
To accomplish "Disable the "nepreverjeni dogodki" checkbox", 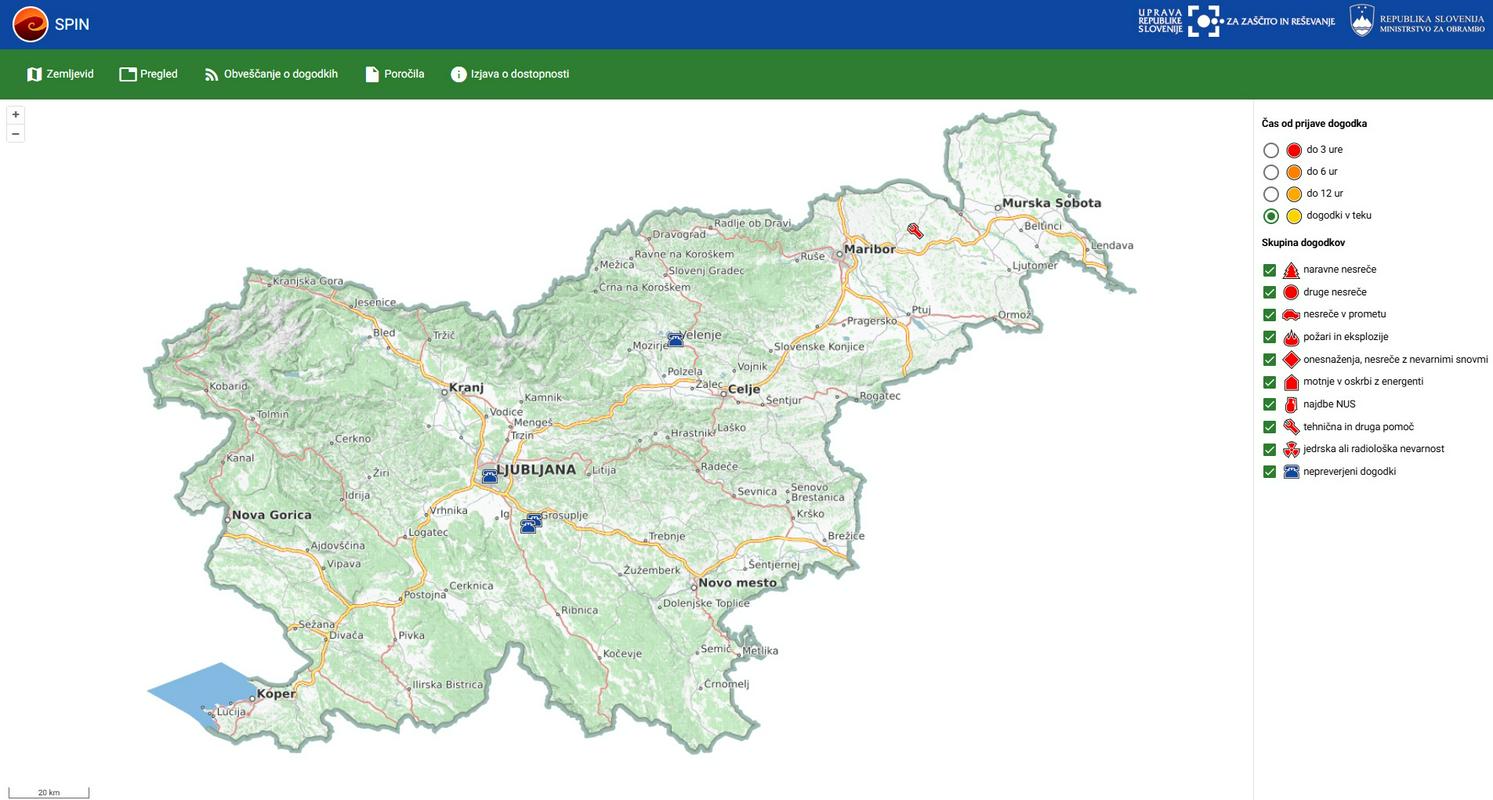I will [1270, 472].
